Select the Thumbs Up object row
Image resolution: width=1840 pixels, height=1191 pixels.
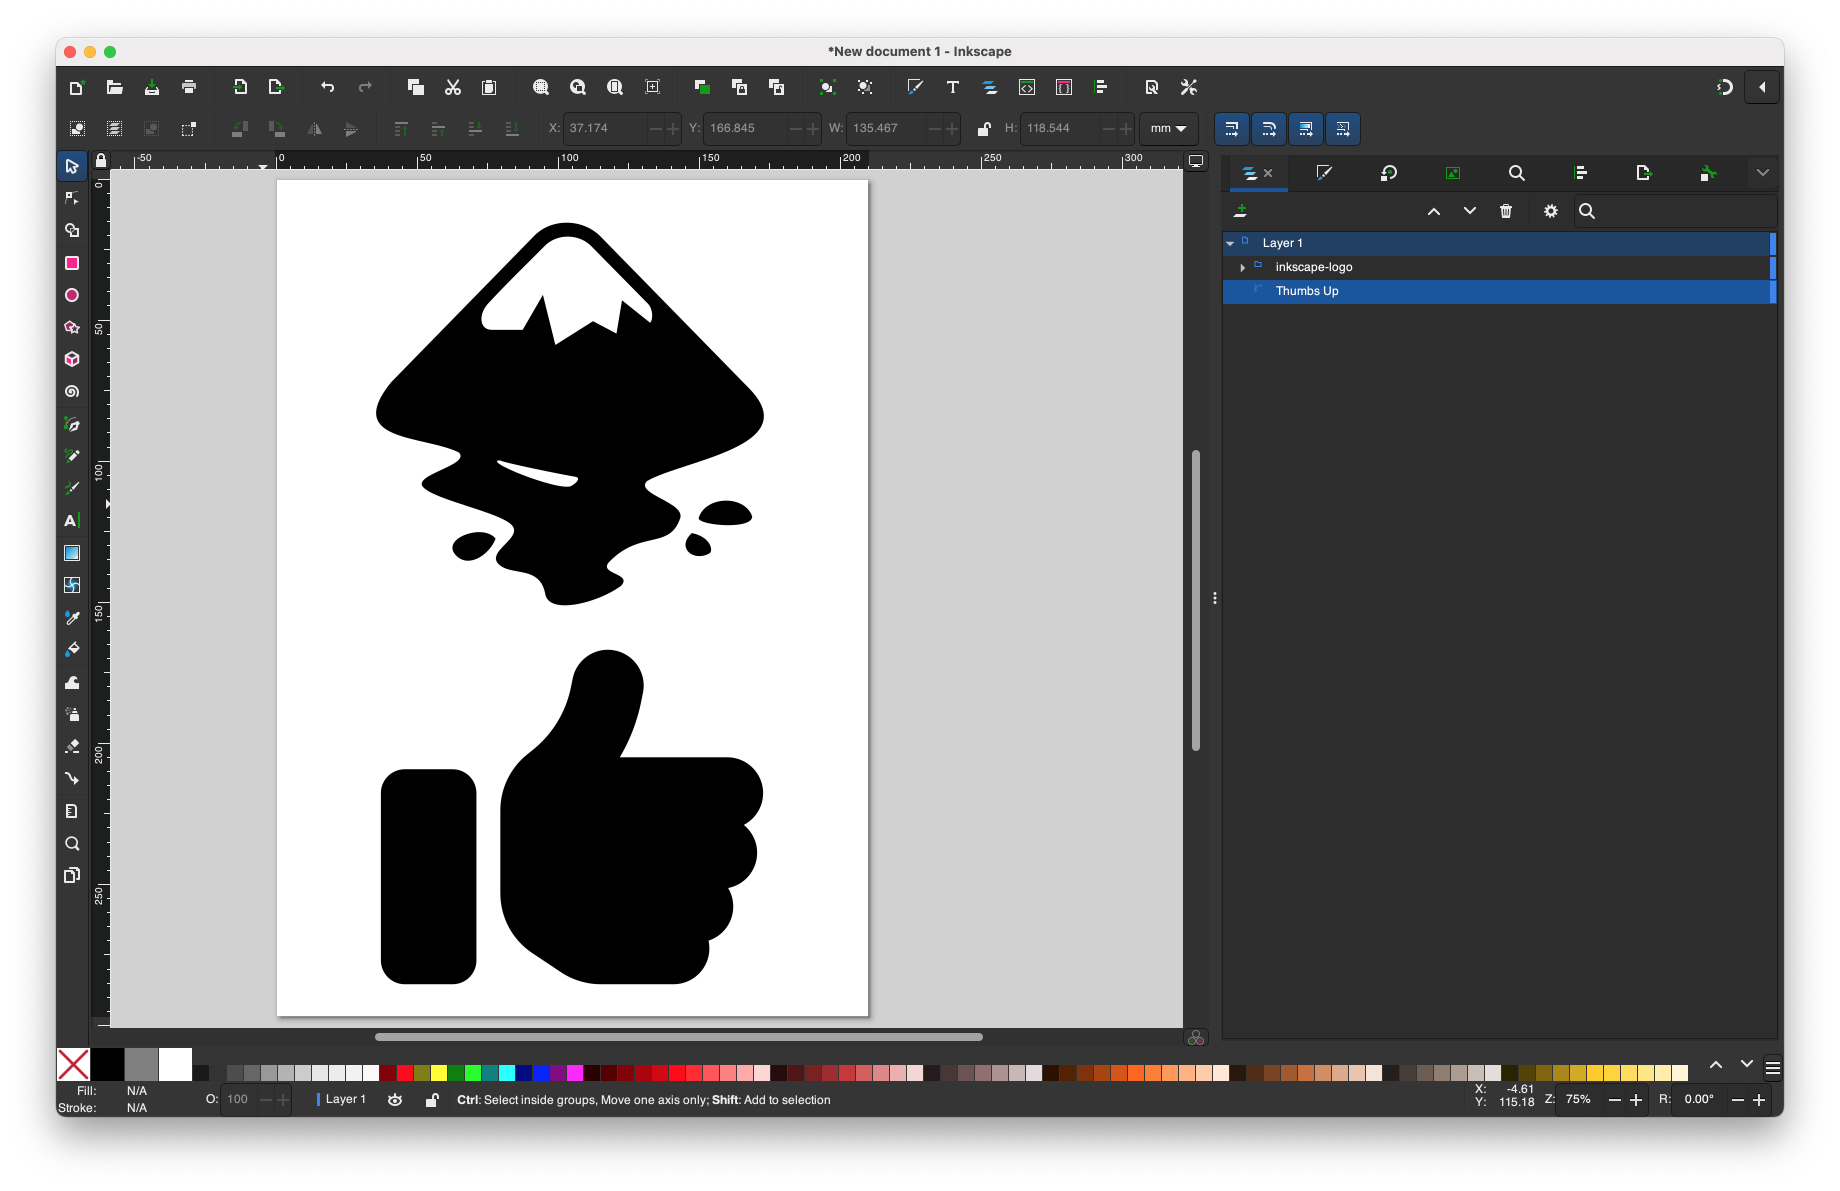(x=1499, y=291)
